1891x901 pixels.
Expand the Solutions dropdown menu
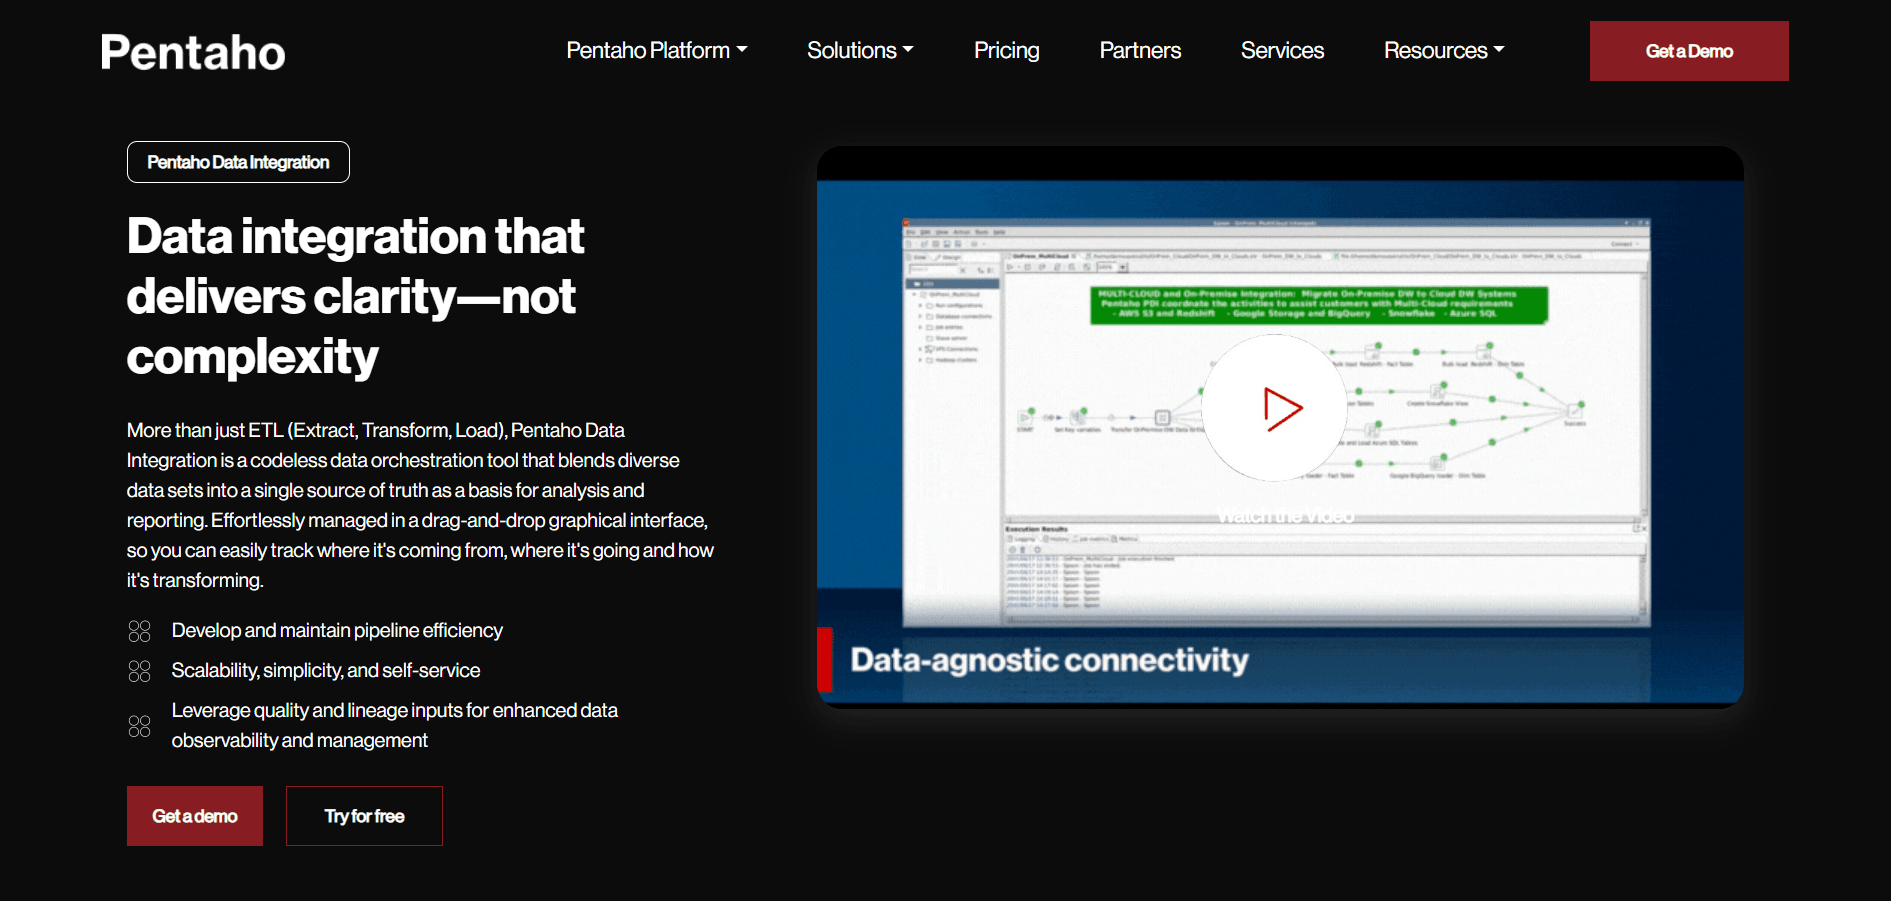coord(860,50)
